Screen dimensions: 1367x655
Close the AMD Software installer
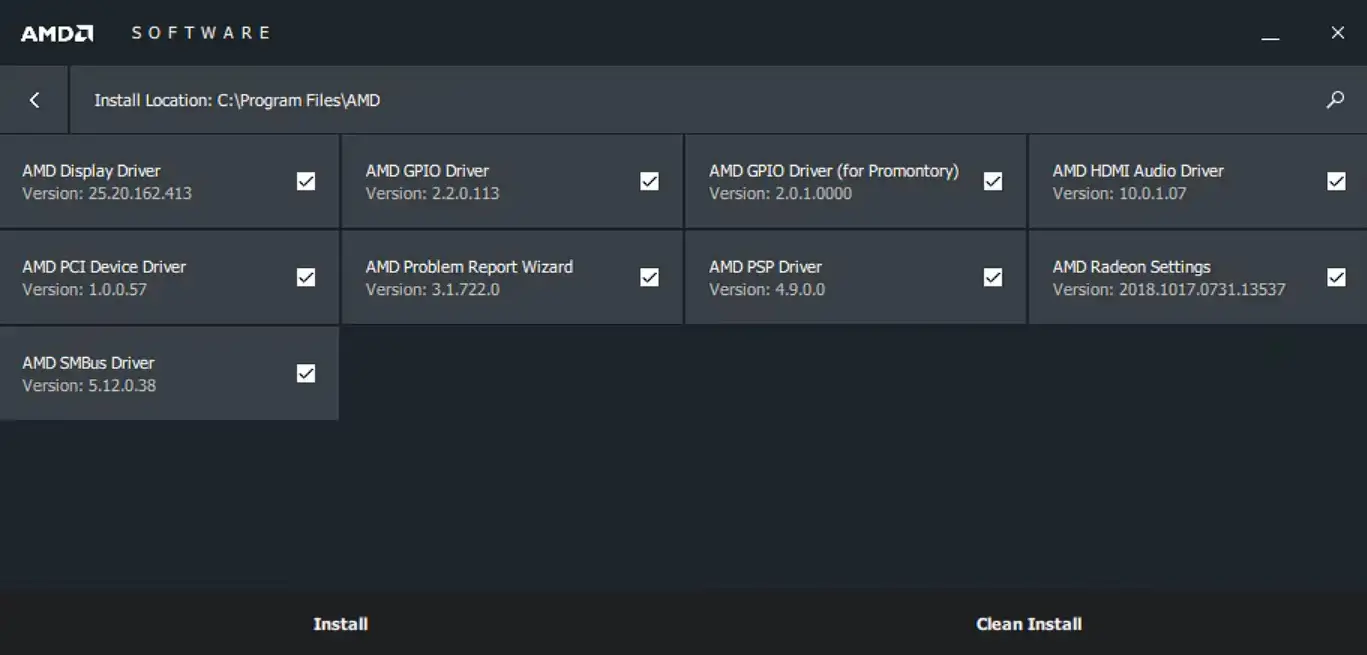coord(1337,33)
